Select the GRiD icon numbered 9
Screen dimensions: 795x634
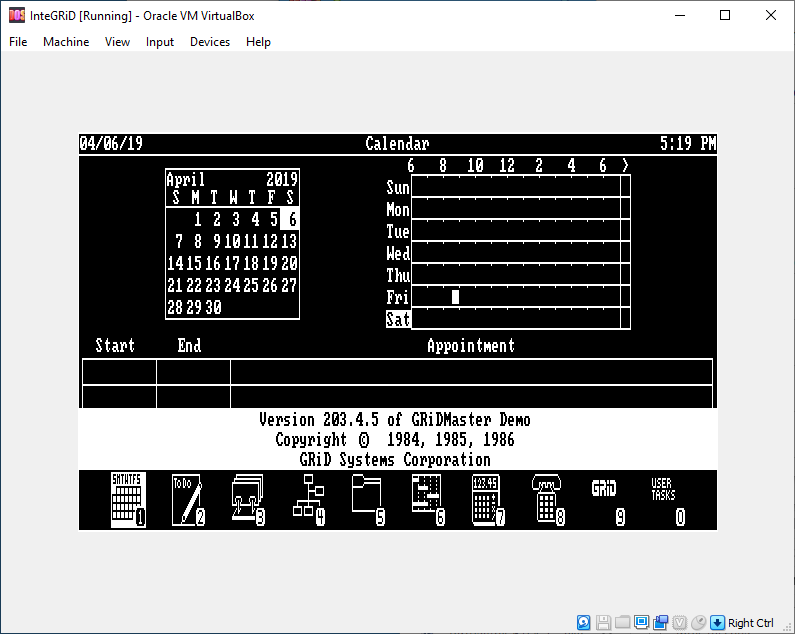[606, 499]
